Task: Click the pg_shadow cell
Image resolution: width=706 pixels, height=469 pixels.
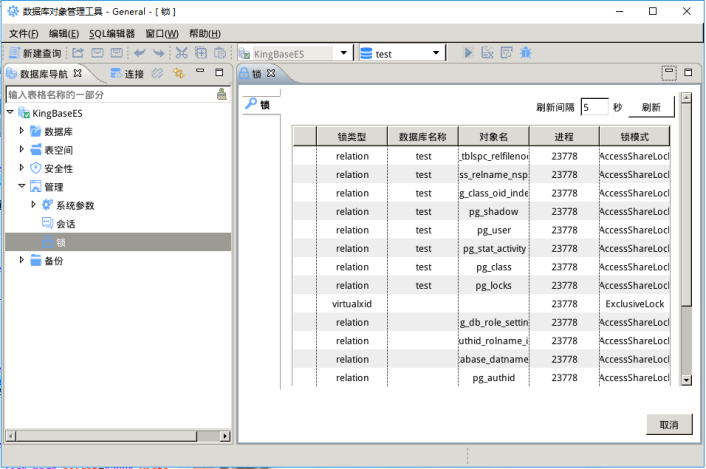Action: [x=494, y=212]
